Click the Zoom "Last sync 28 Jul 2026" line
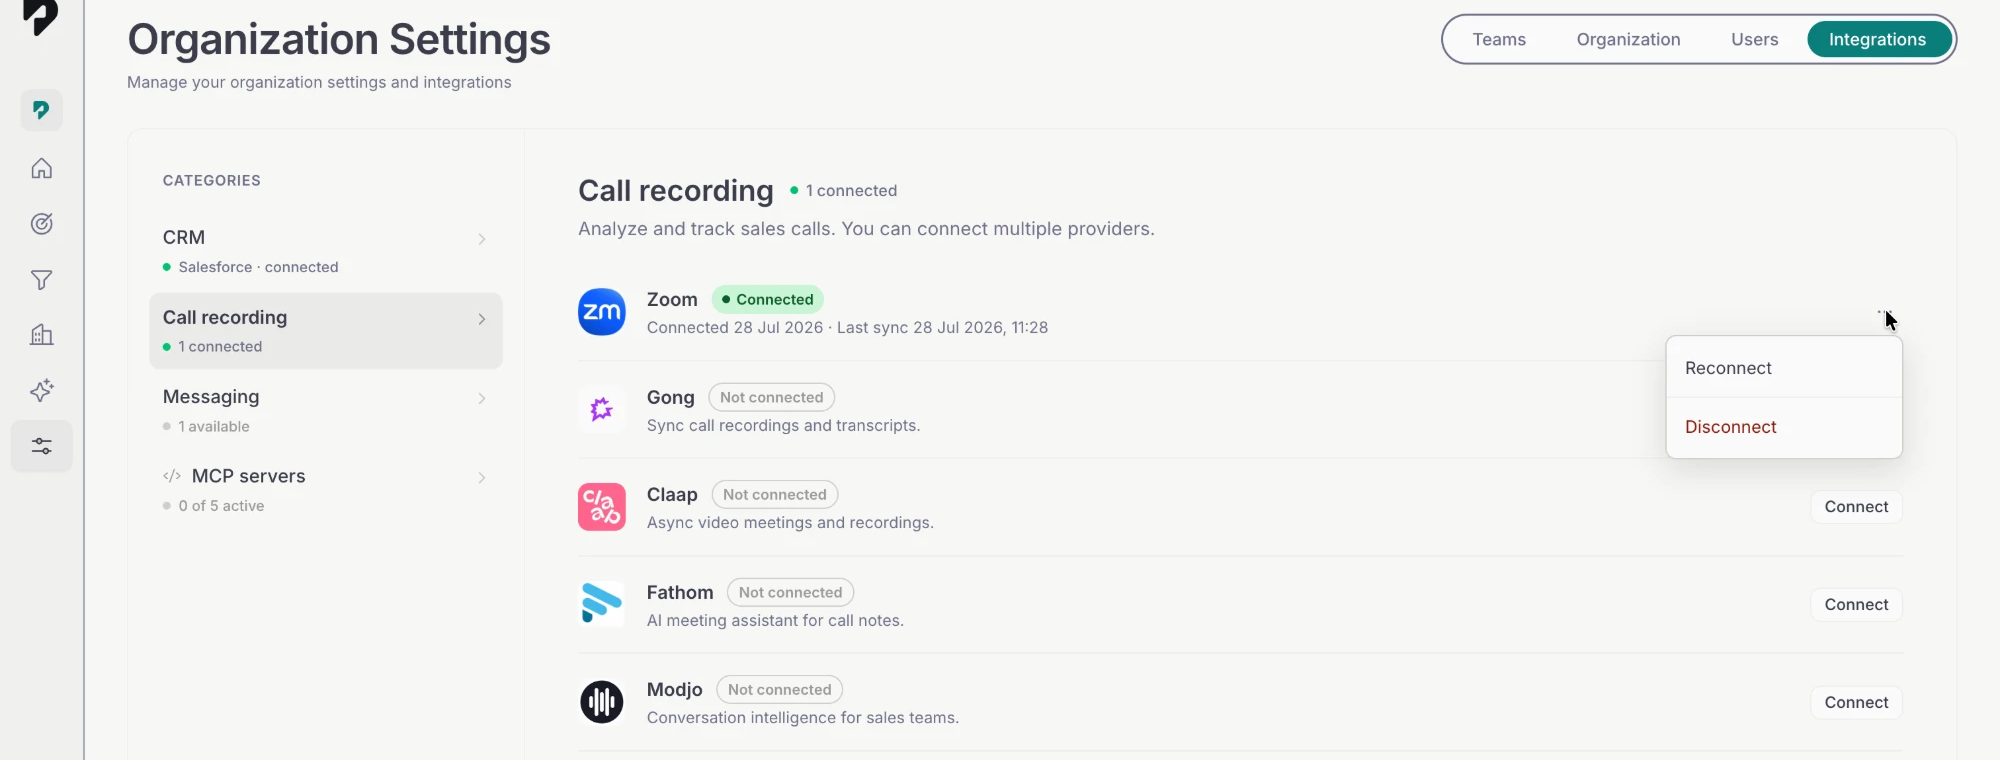This screenshot has height=760, width=2000. [x=847, y=327]
